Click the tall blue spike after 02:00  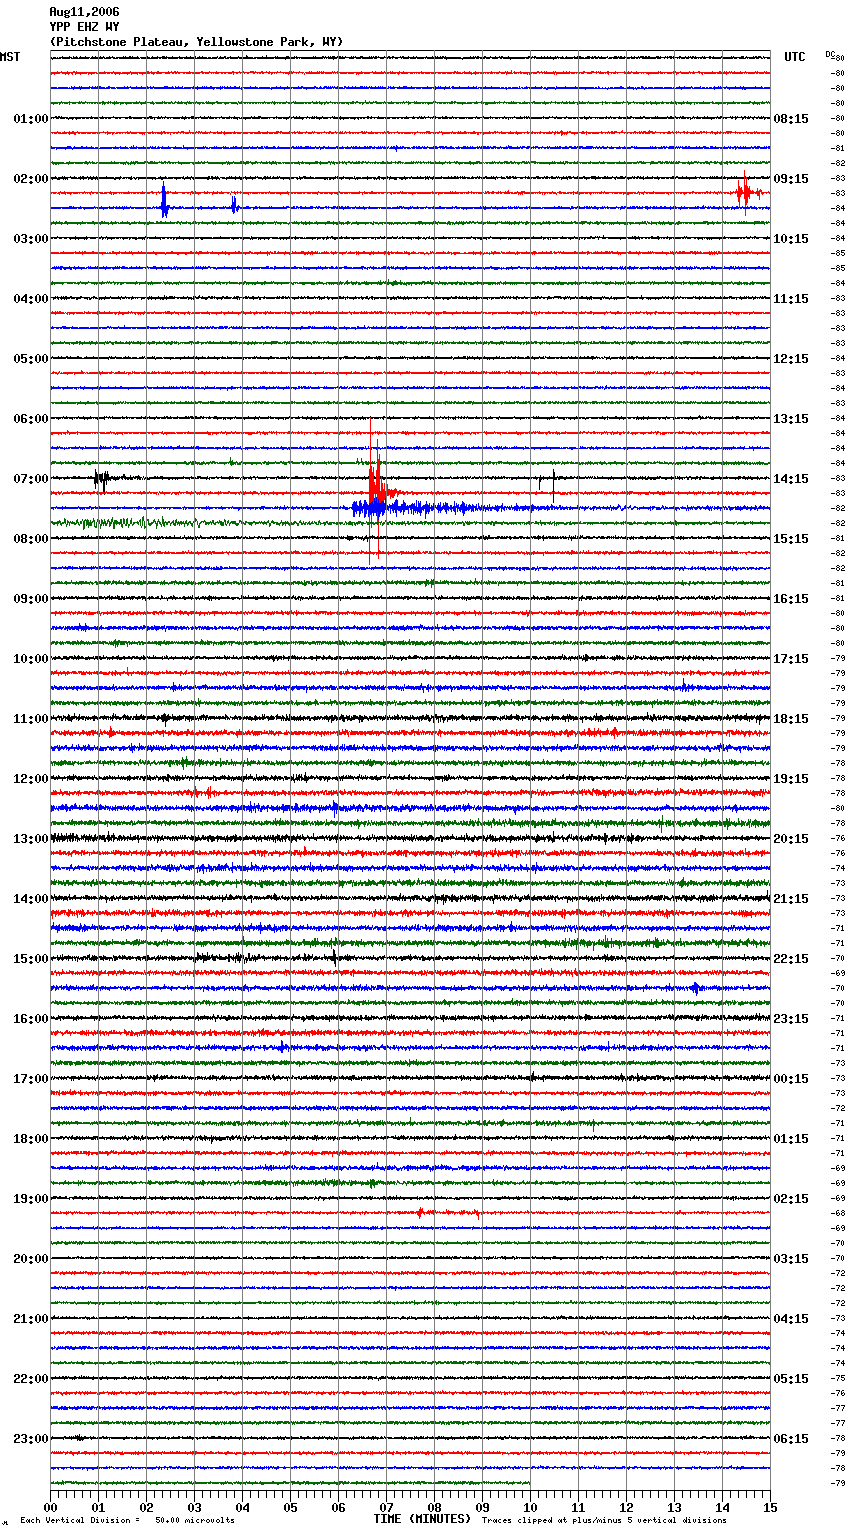164,200
